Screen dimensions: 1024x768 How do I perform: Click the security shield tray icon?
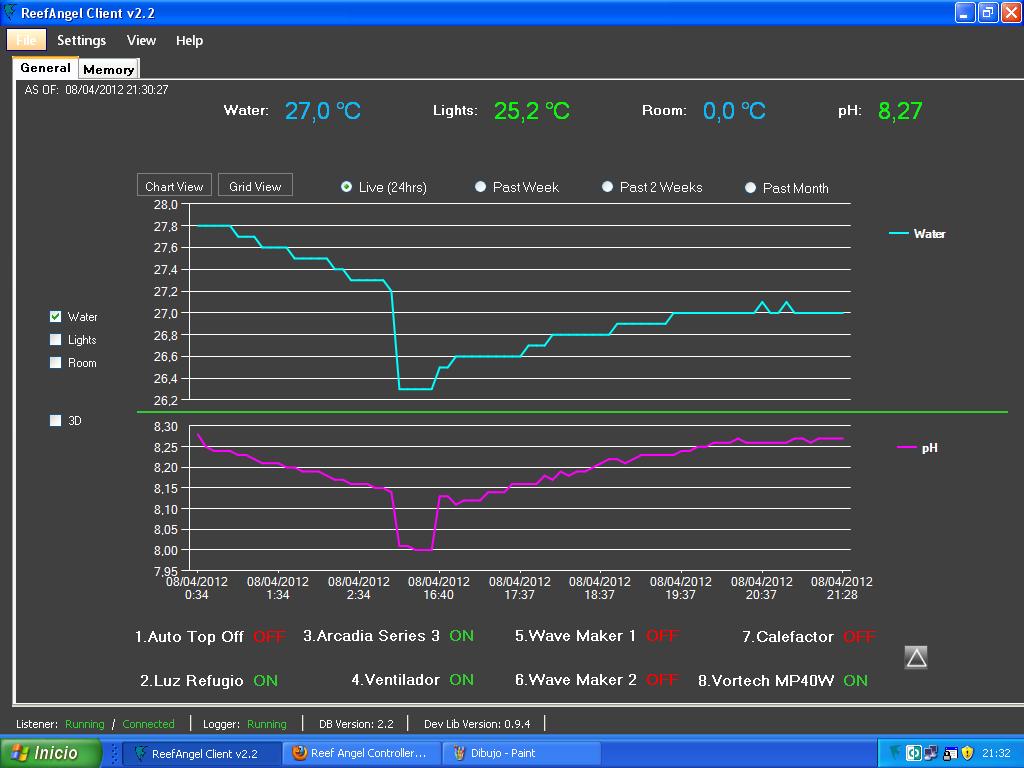[x=968, y=753]
